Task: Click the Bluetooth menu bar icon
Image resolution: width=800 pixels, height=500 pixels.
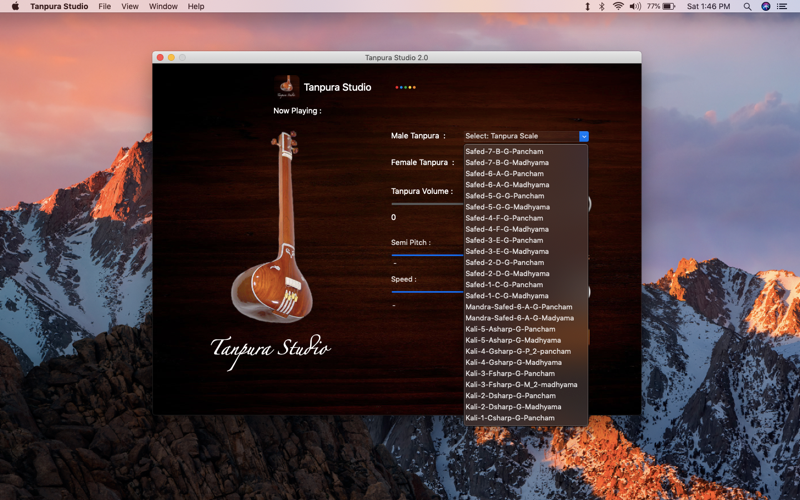Action: pyautogui.click(x=602, y=6)
